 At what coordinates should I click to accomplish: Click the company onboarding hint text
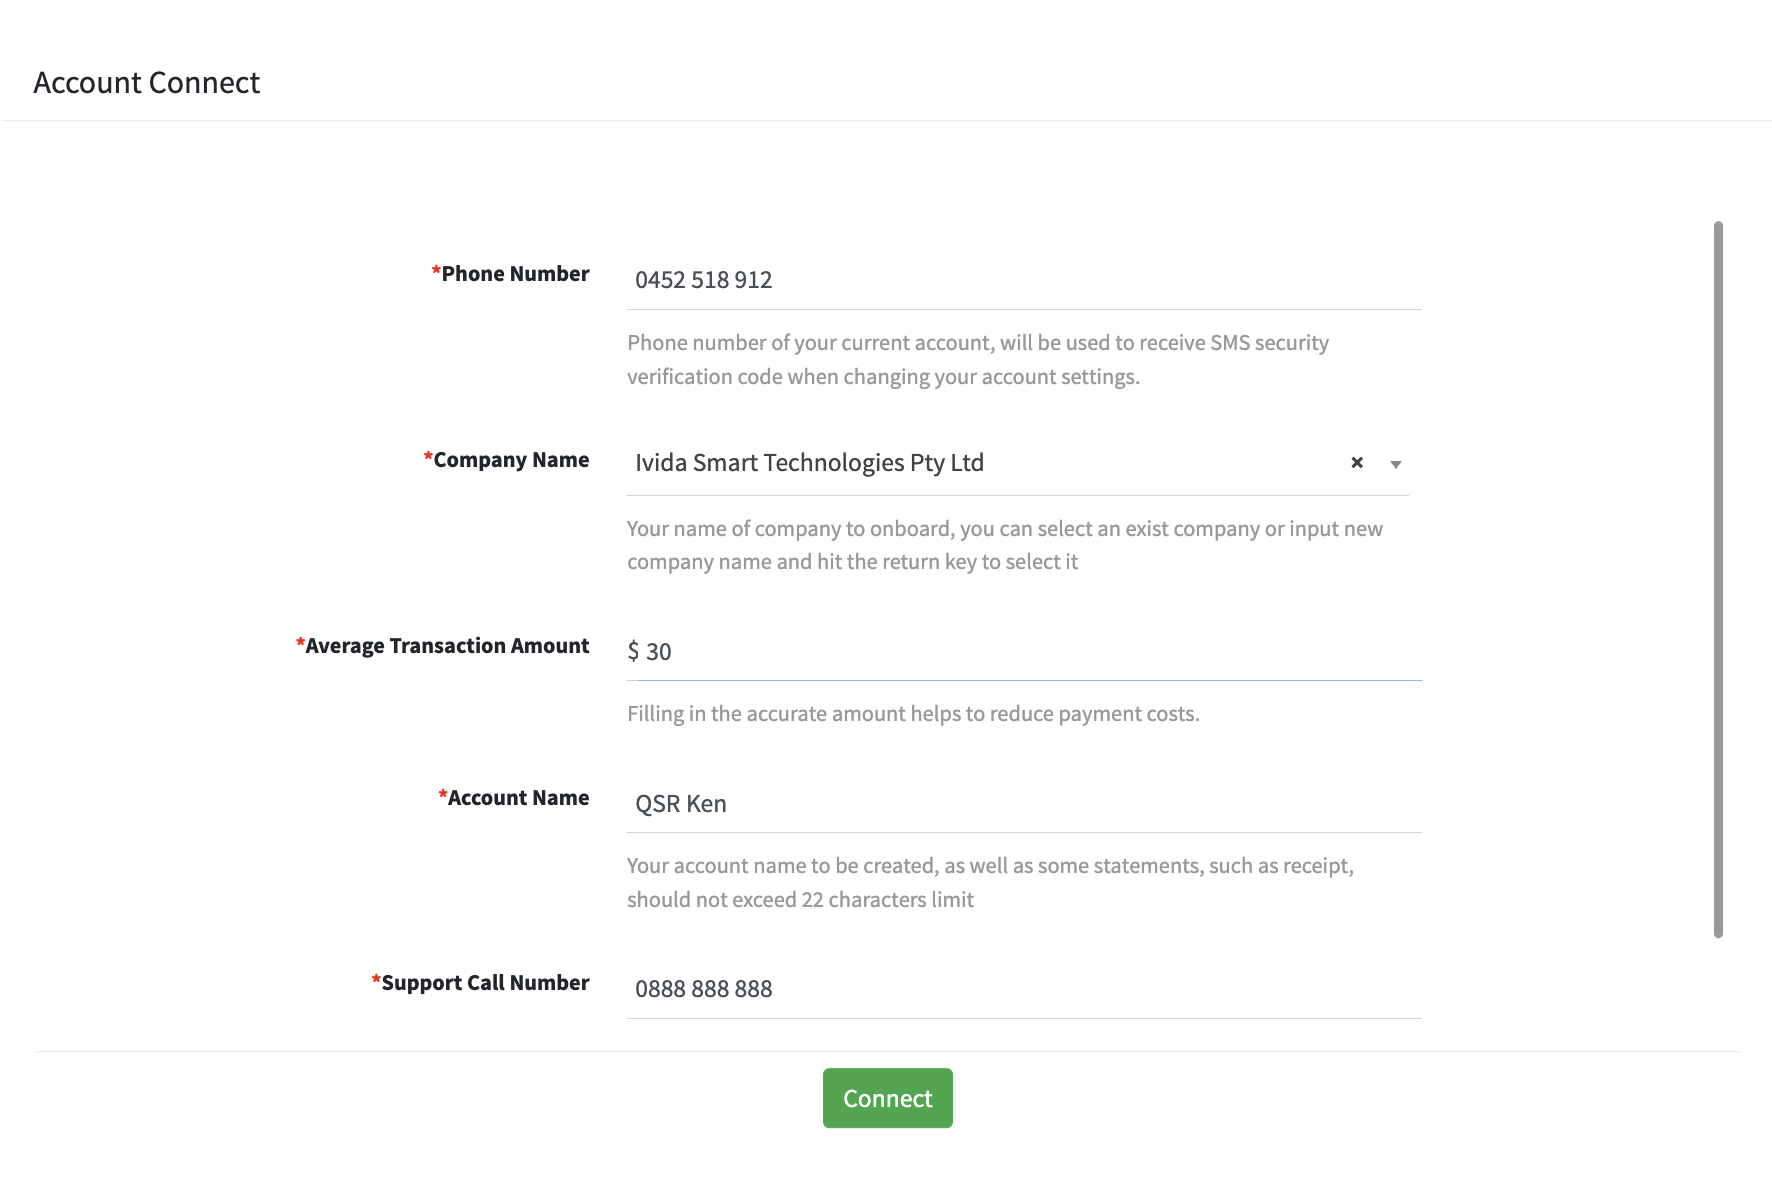click(x=1004, y=545)
